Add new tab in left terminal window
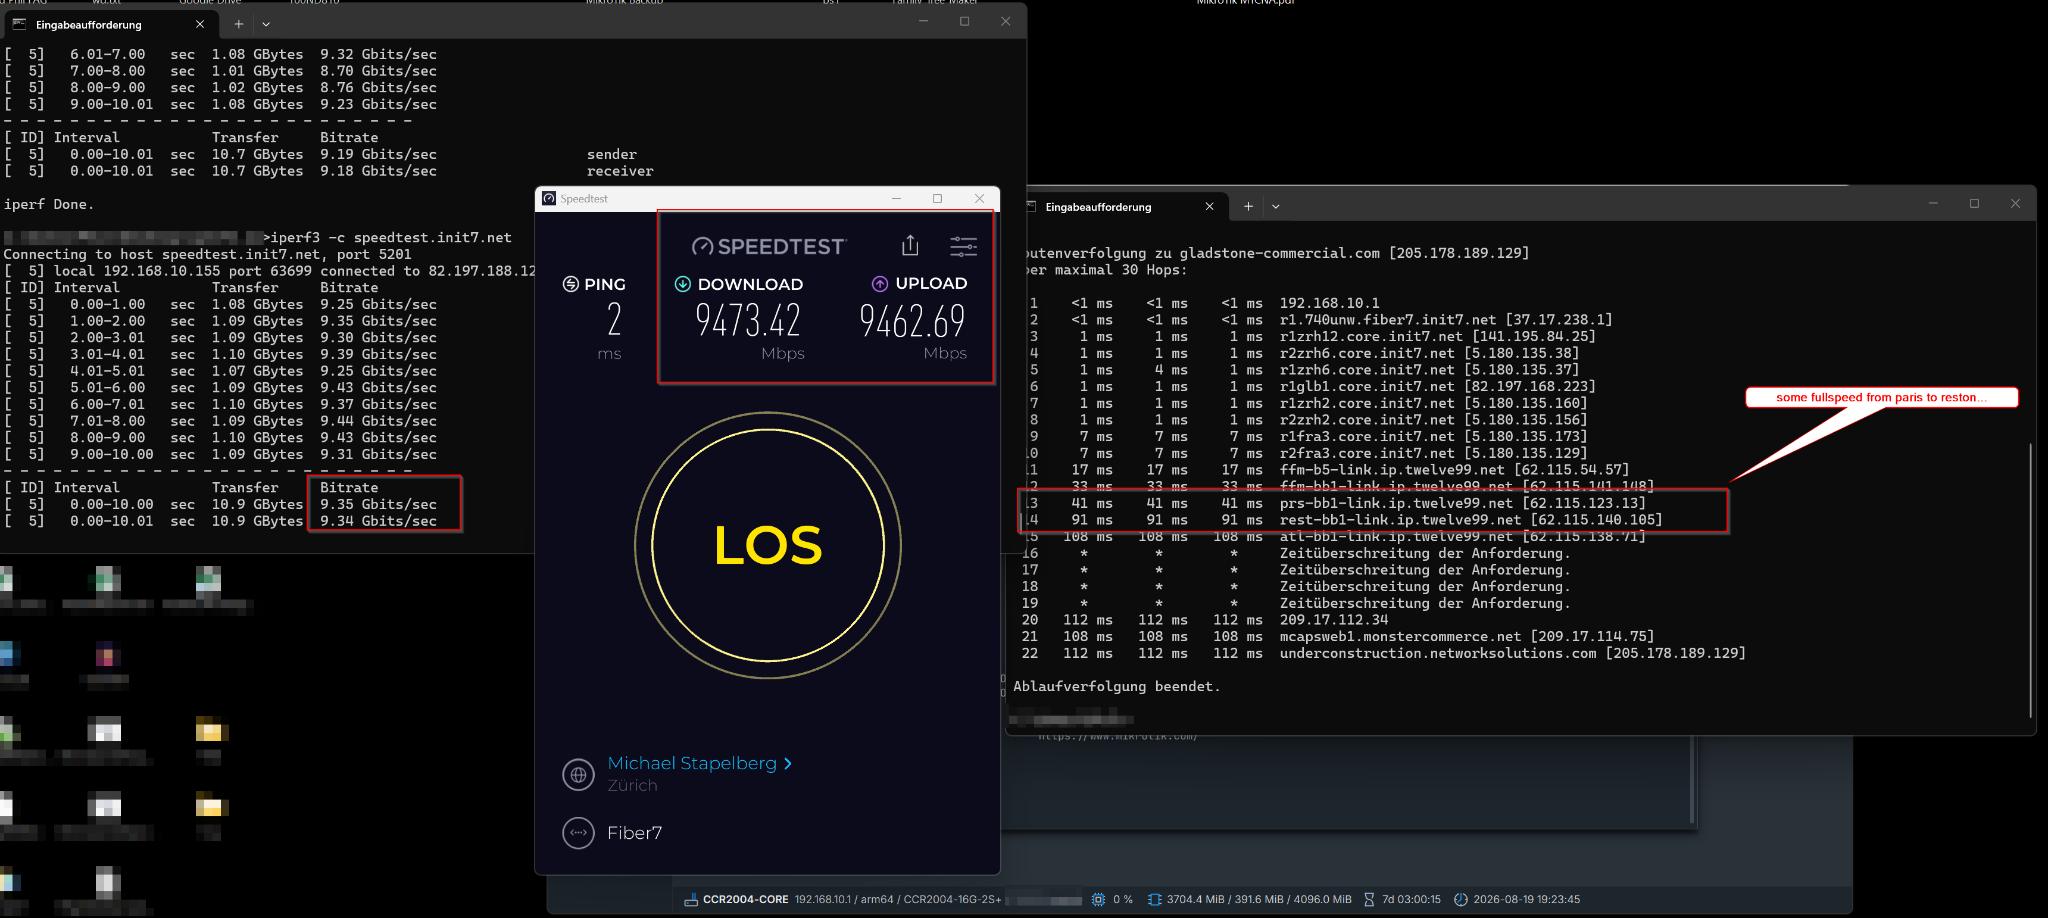 [238, 23]
